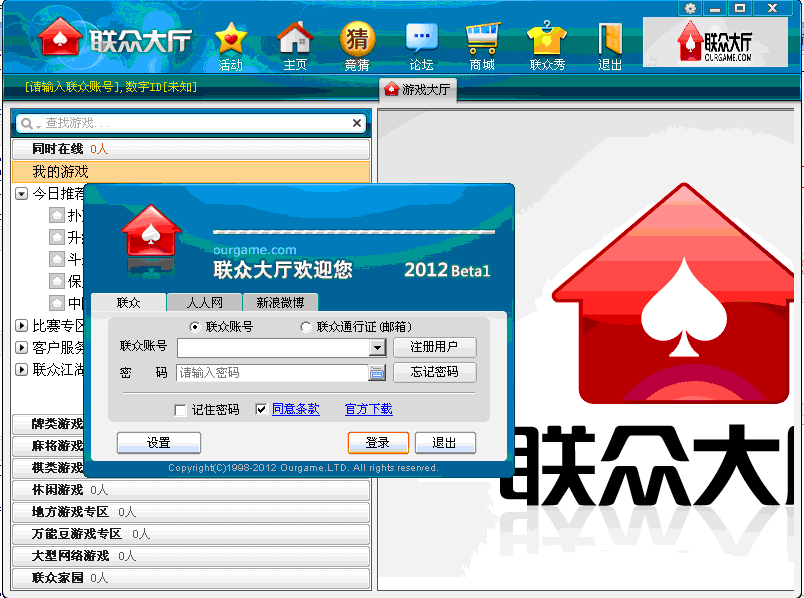Maximize the 联众大厅 window
The height and width of the screenshot is (598, 804).
pyautogui.click(x=740, y=8)
